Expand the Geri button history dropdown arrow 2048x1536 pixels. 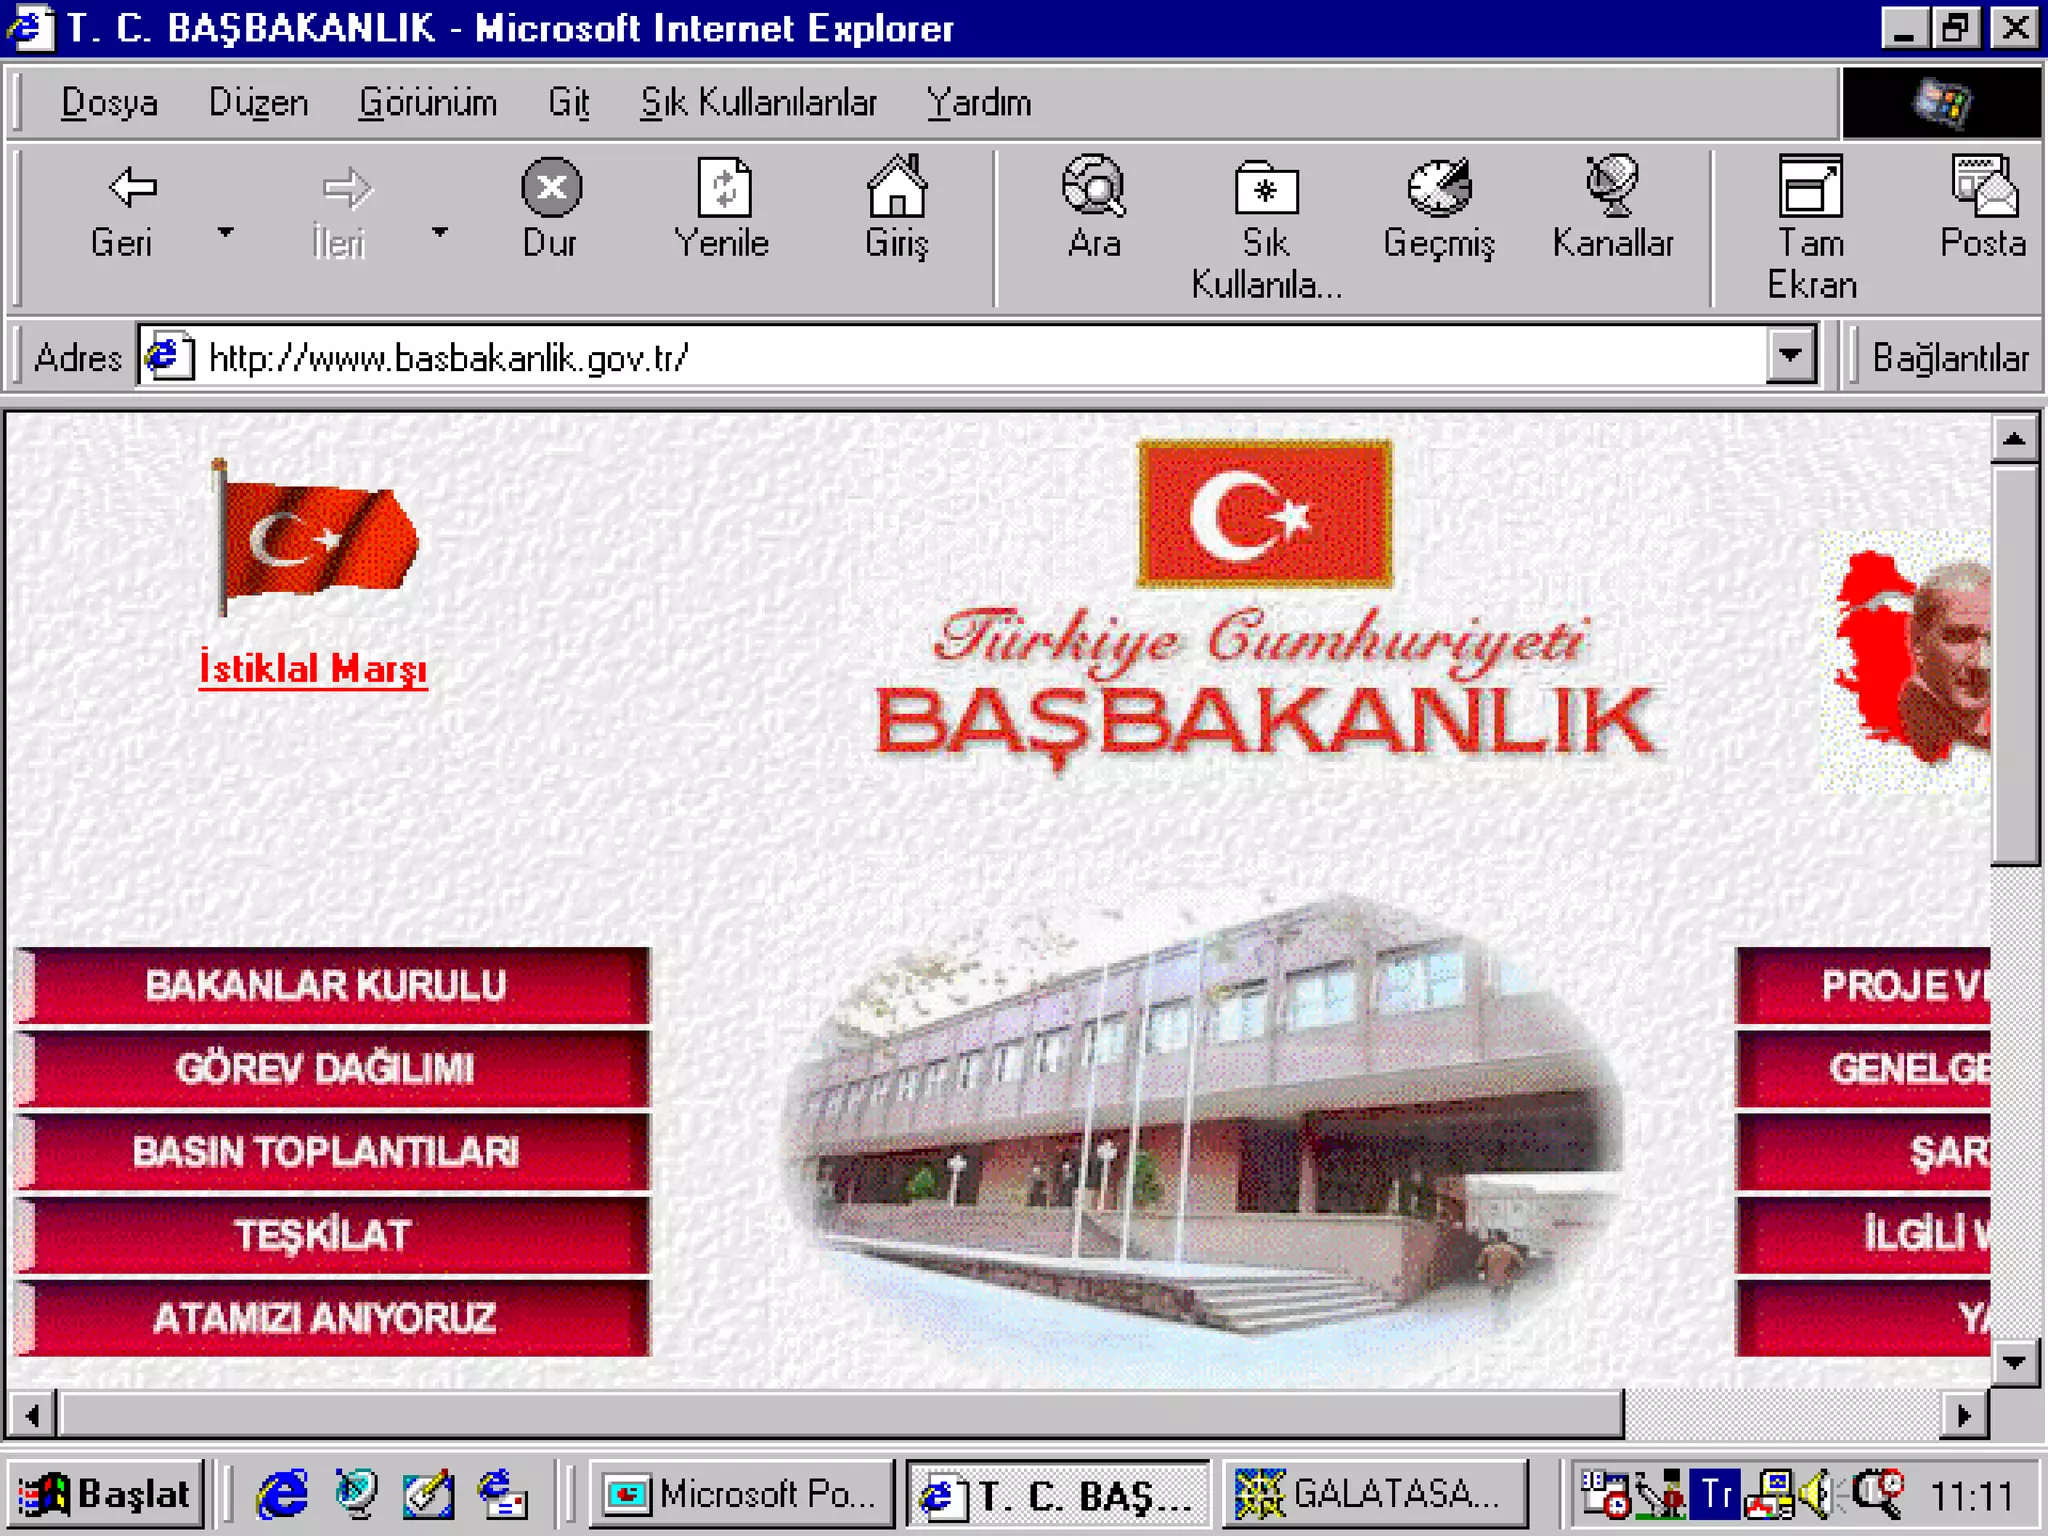point(226,232)
